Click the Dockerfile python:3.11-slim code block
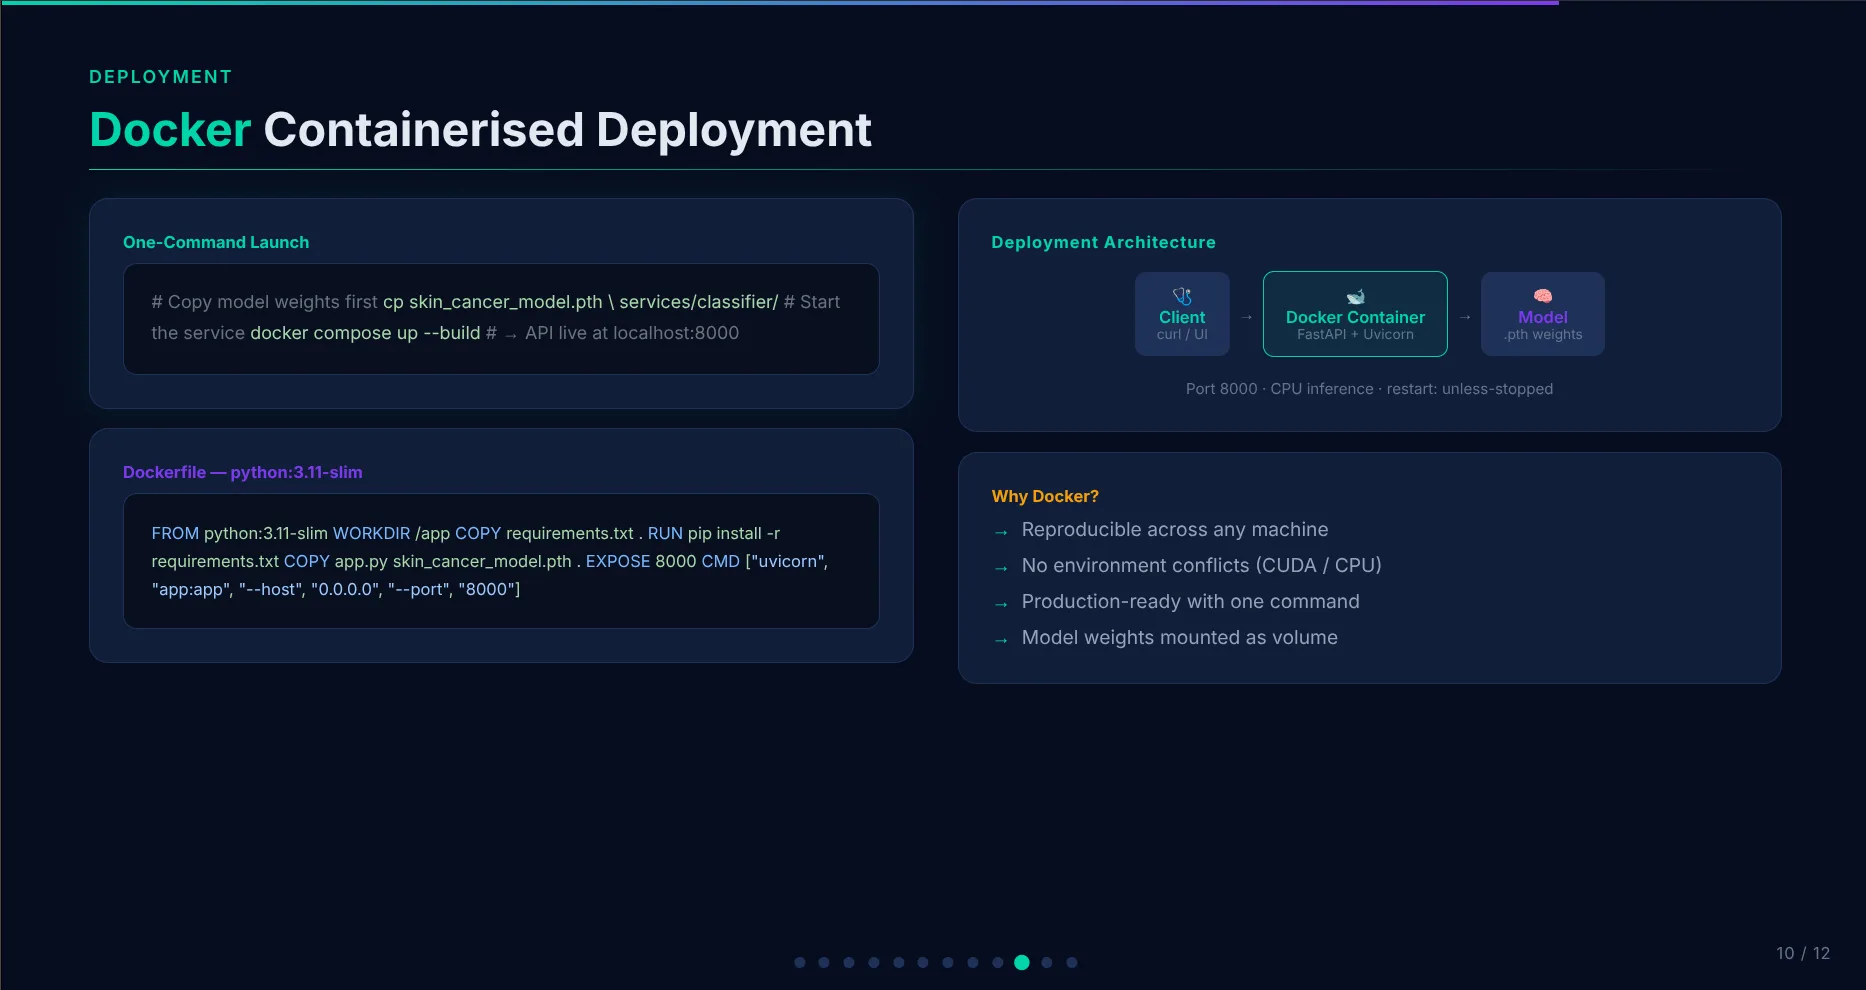Screen dimensions: 1866x990 pos(501,561)
